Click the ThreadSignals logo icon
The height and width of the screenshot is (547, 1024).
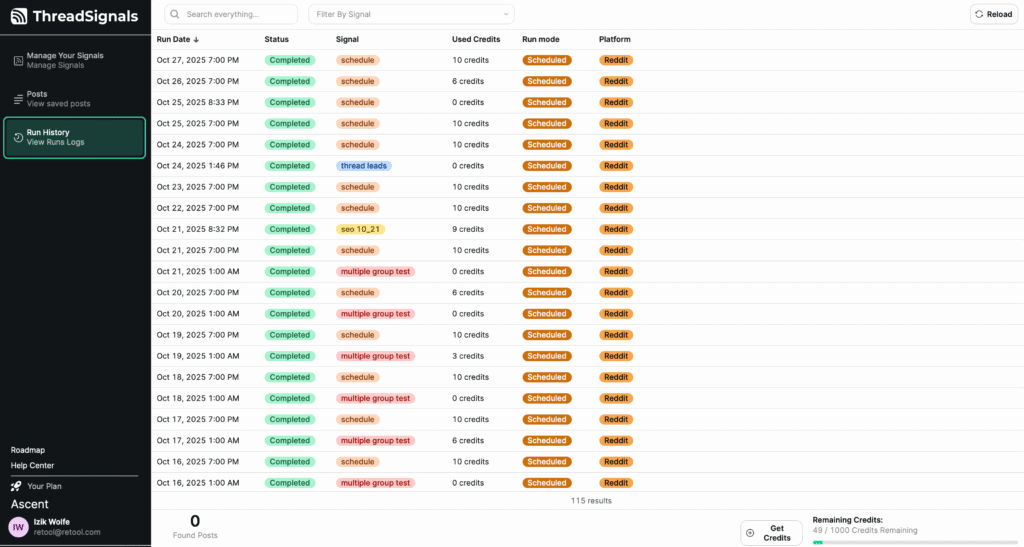pyautogui.click(x=19, y=16)
